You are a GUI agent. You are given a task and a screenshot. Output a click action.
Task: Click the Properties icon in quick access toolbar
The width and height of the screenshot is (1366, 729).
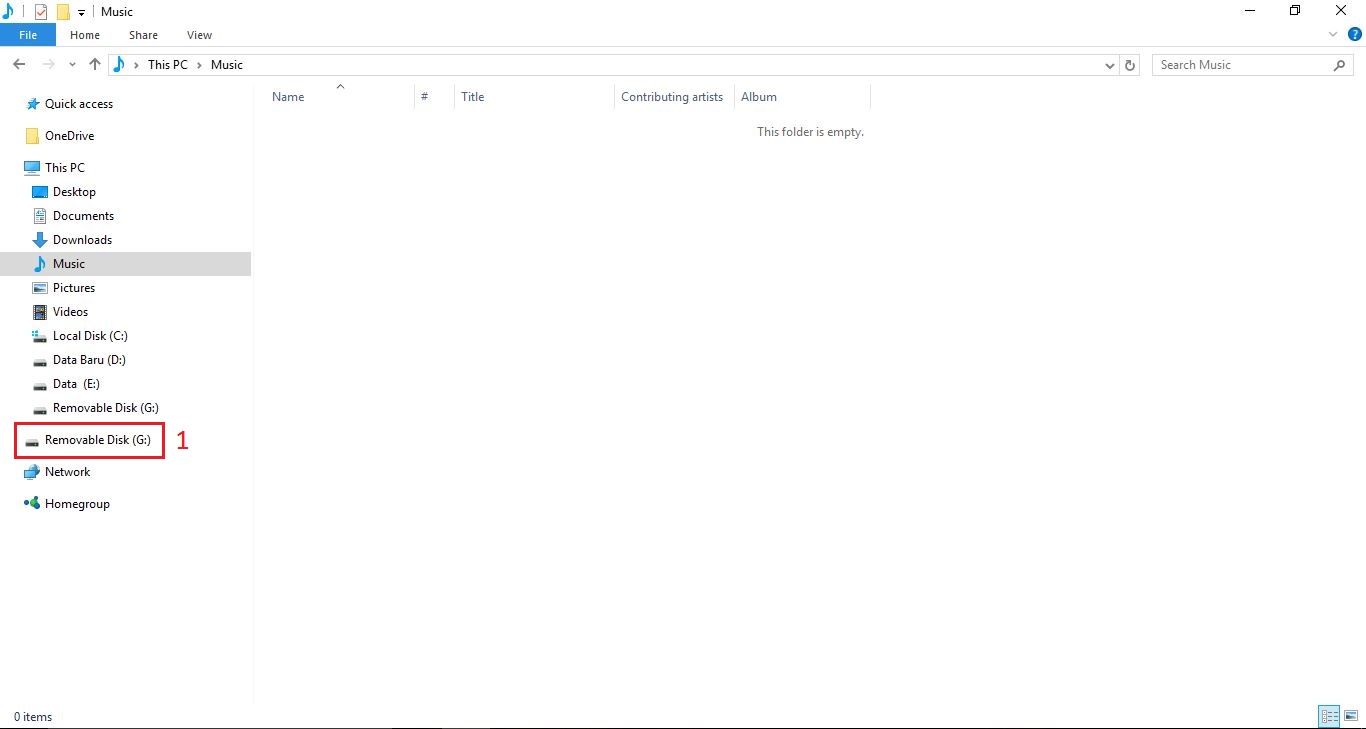pyautogui.click(x=41, y=12)
